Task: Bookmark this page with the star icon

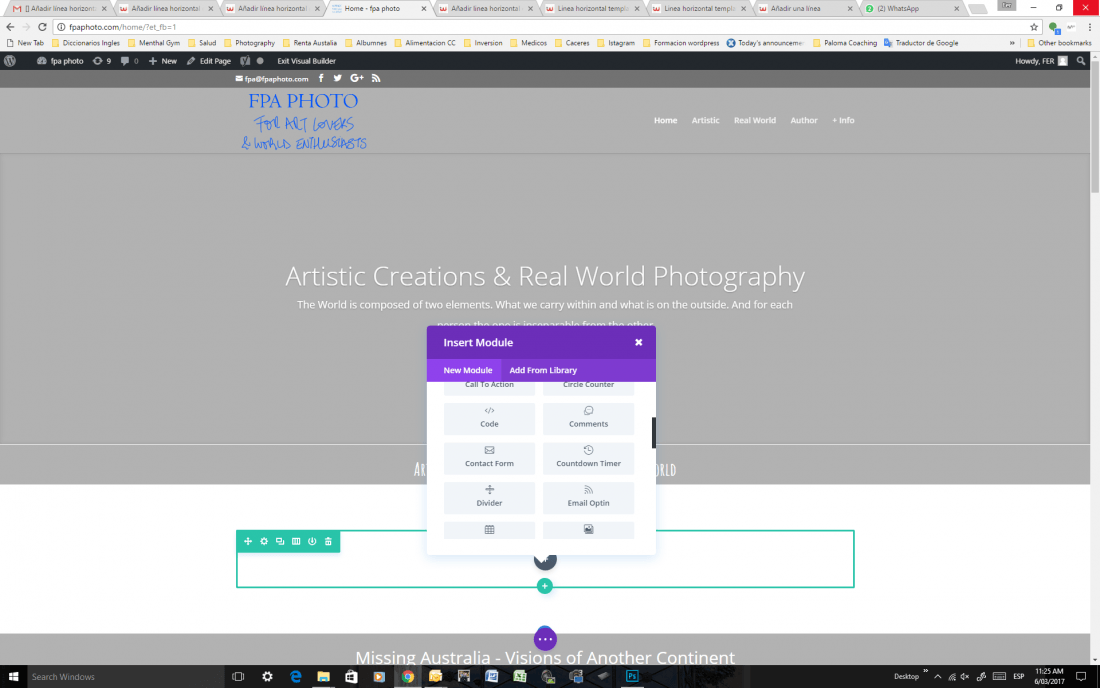Action: [x=1034, y=27]
